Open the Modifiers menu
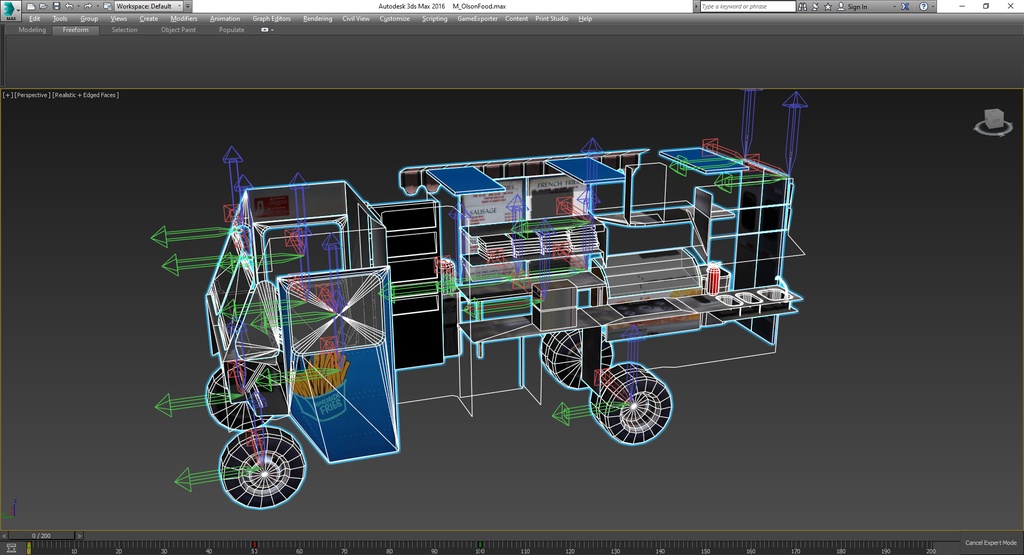This screenshot has width=1024, height=555. (184, 19)
